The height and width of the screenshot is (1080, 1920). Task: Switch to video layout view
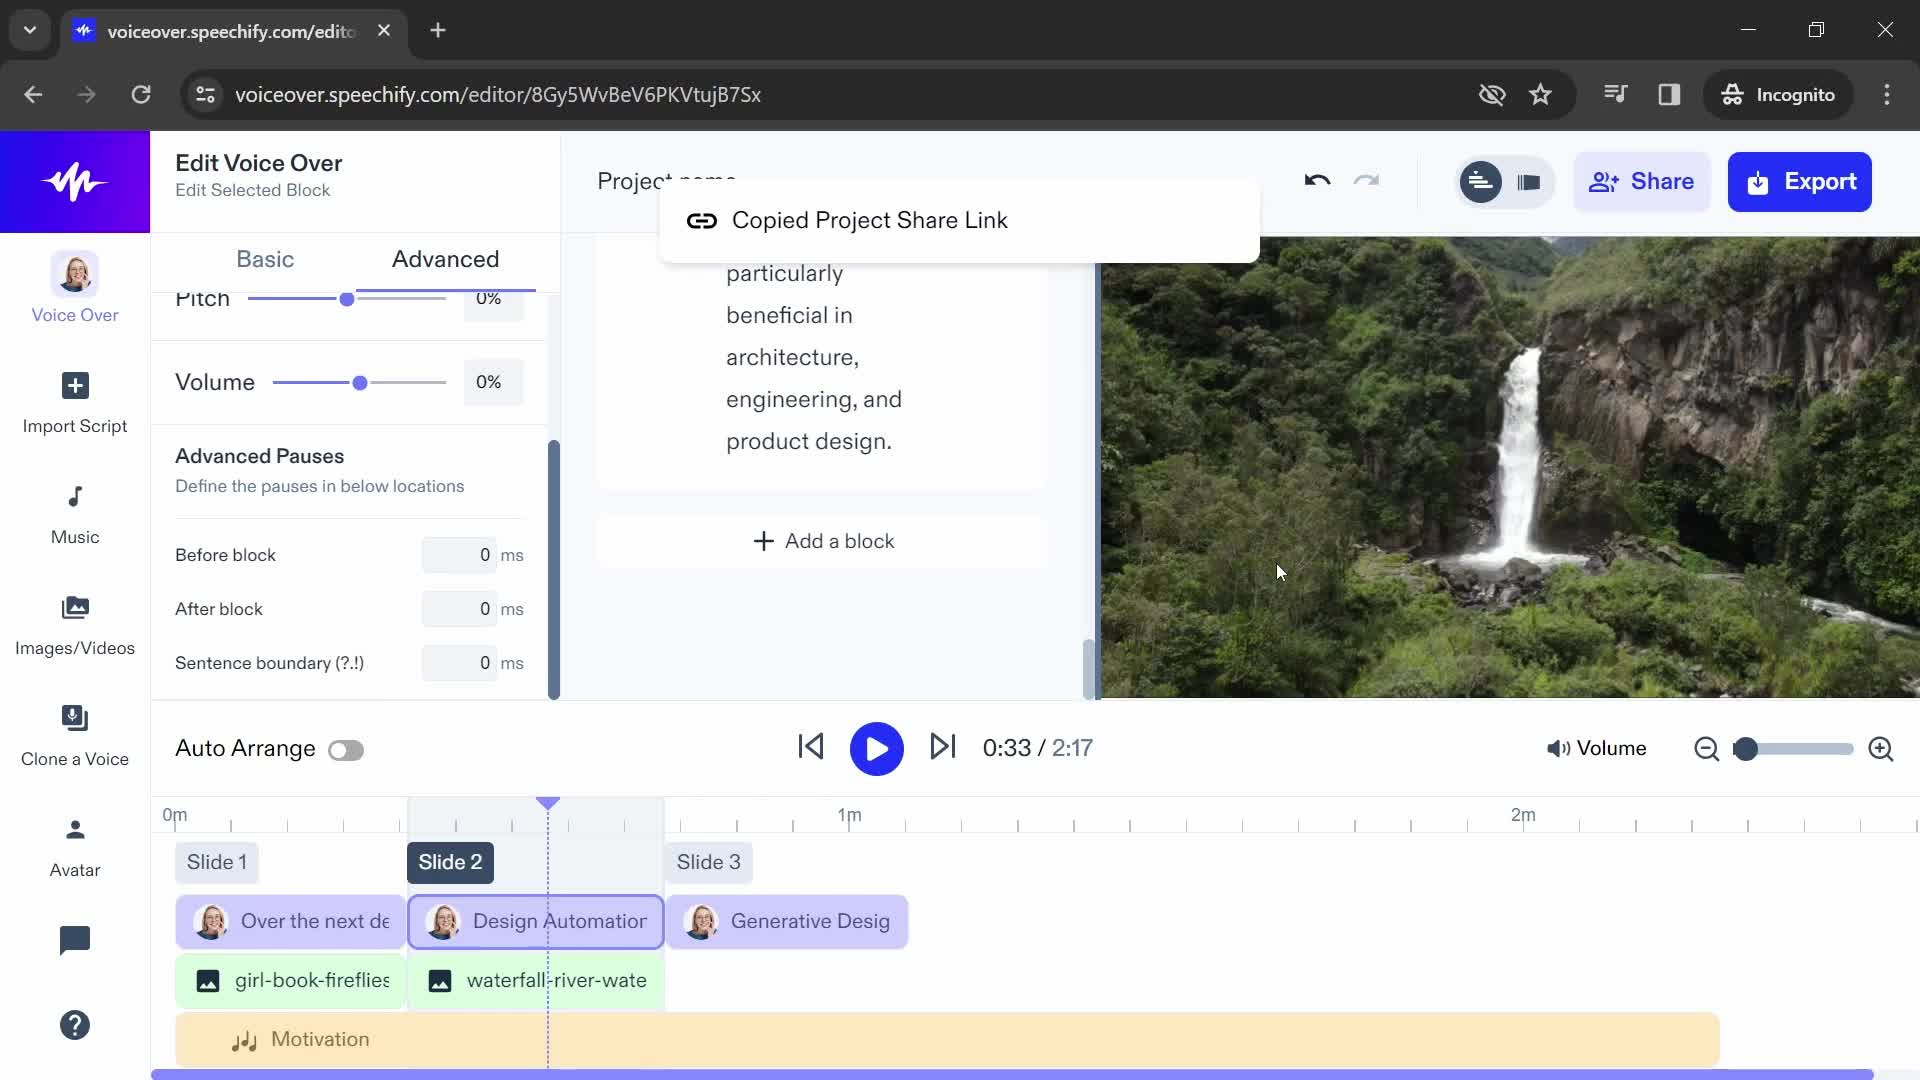[x=1528, y=182]
